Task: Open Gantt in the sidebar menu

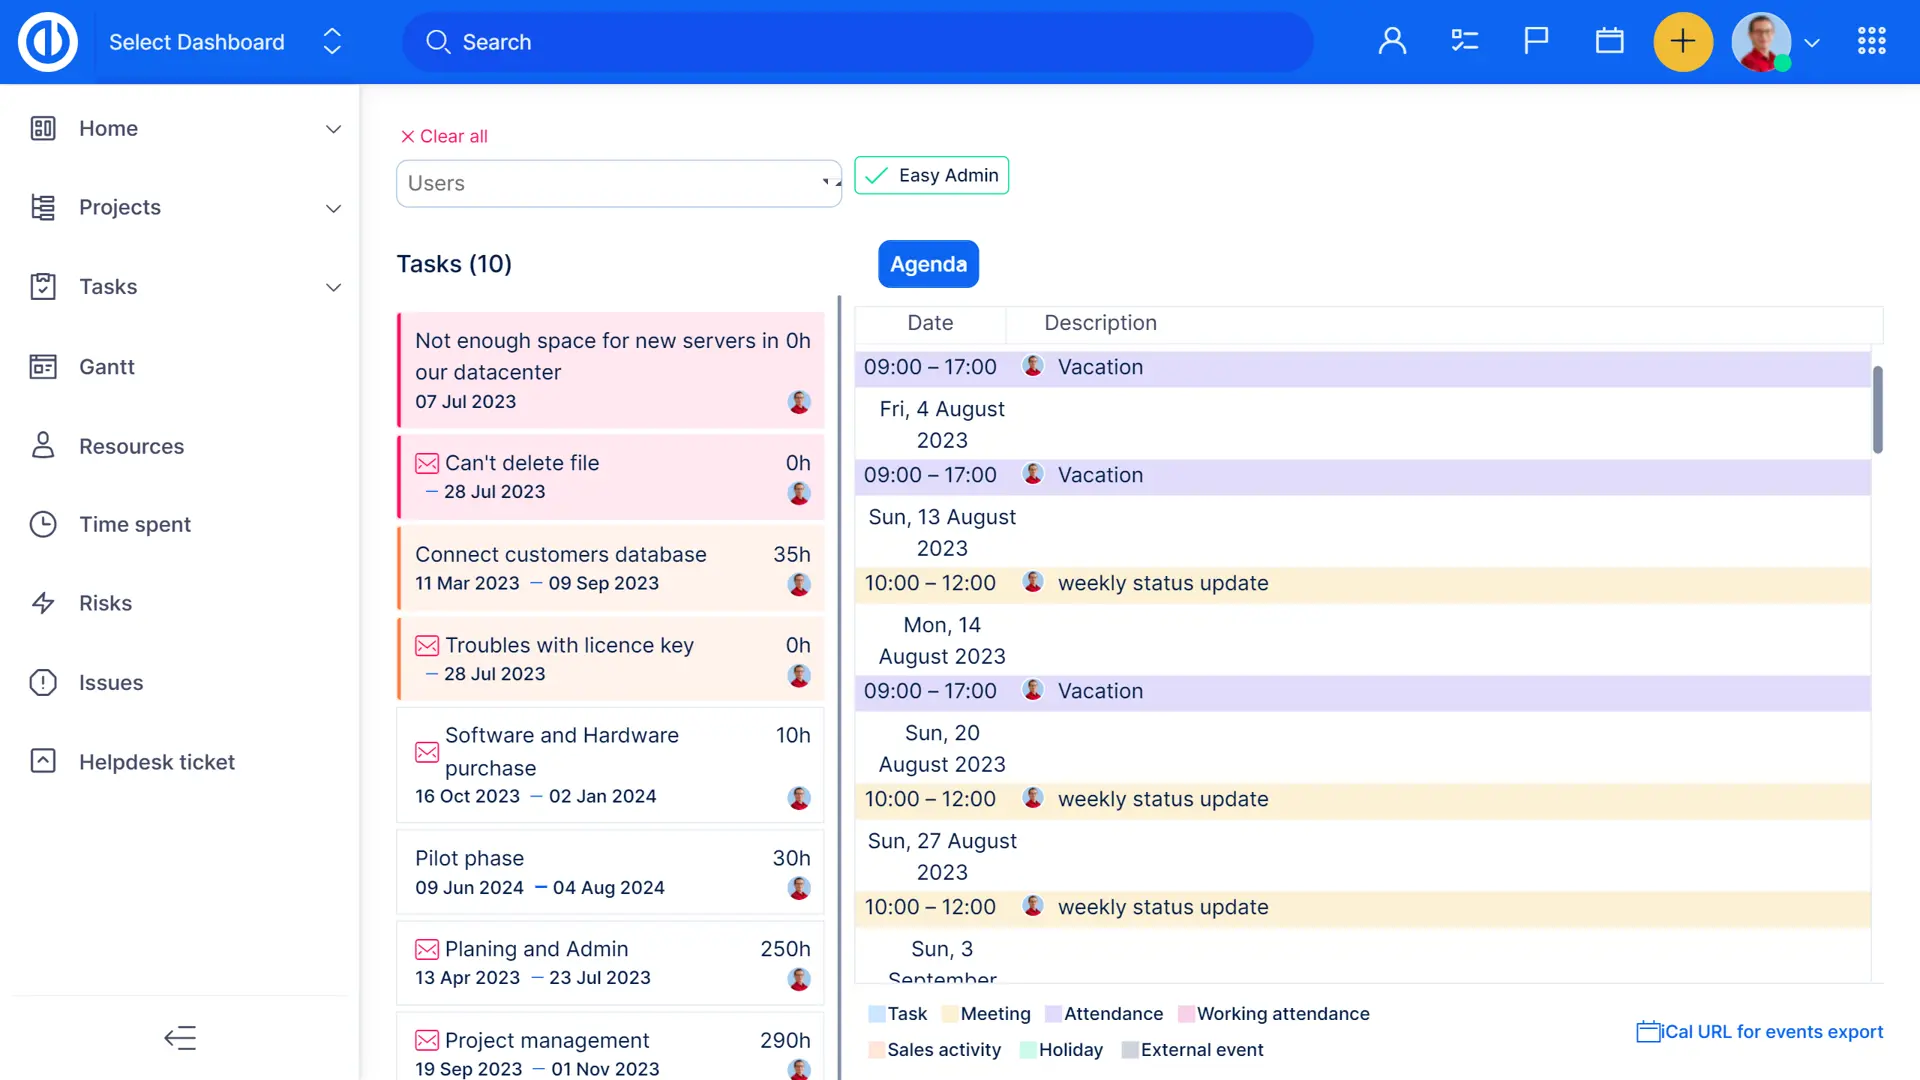Action: click(x=107, y=367)
